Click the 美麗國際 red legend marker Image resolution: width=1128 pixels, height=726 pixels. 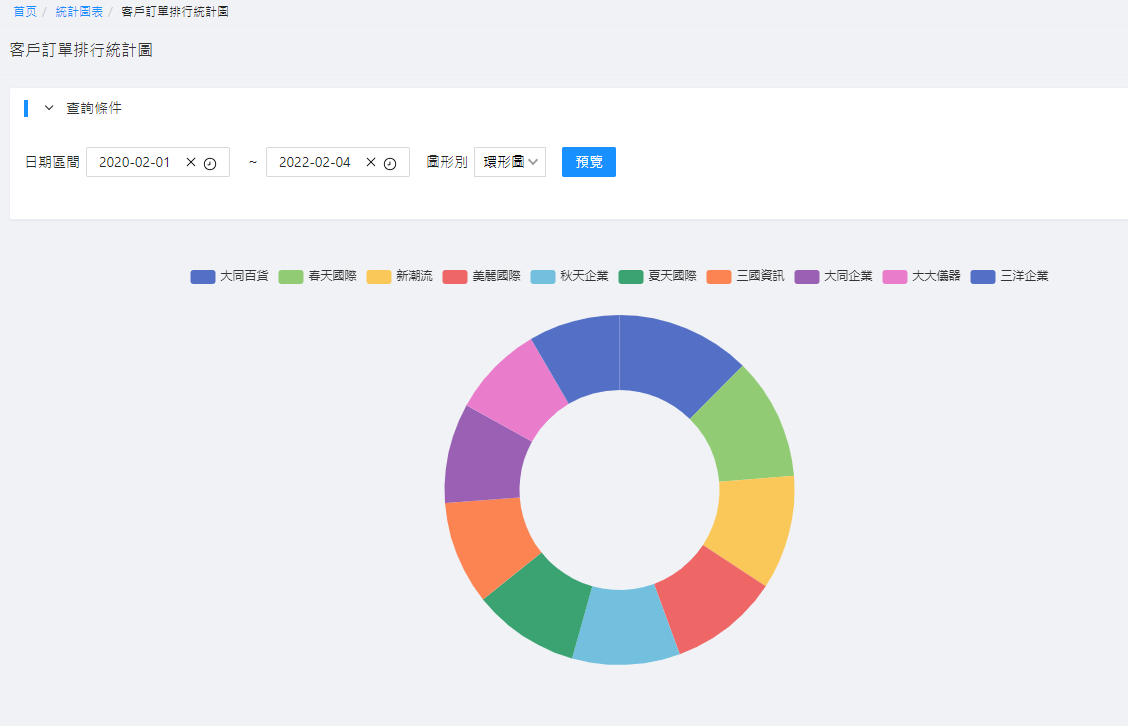click(455, 276)
